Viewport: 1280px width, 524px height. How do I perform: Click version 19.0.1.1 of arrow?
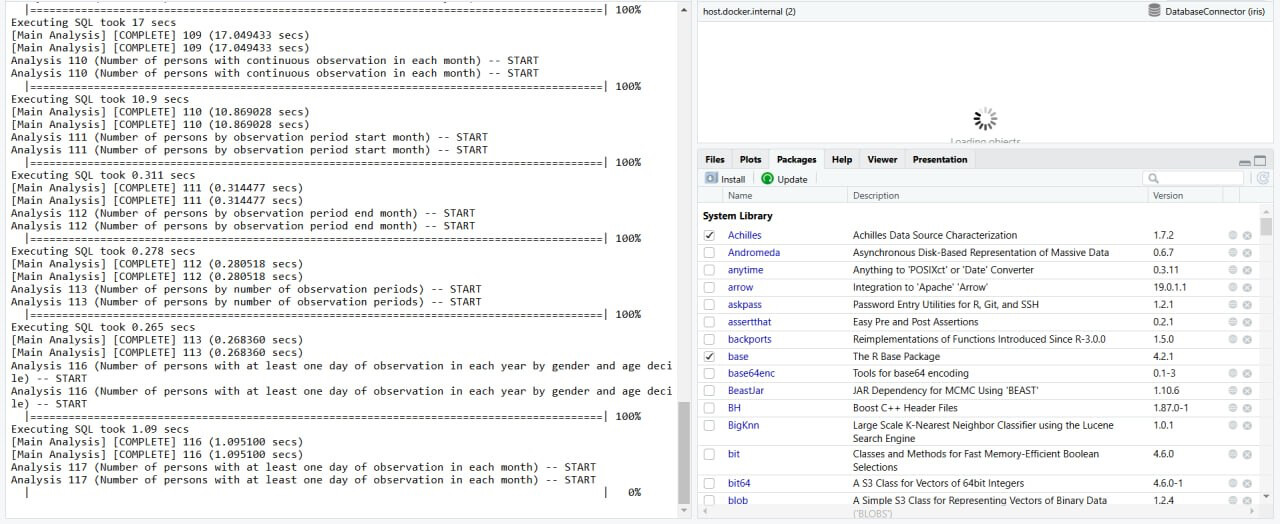point(1171,287)
